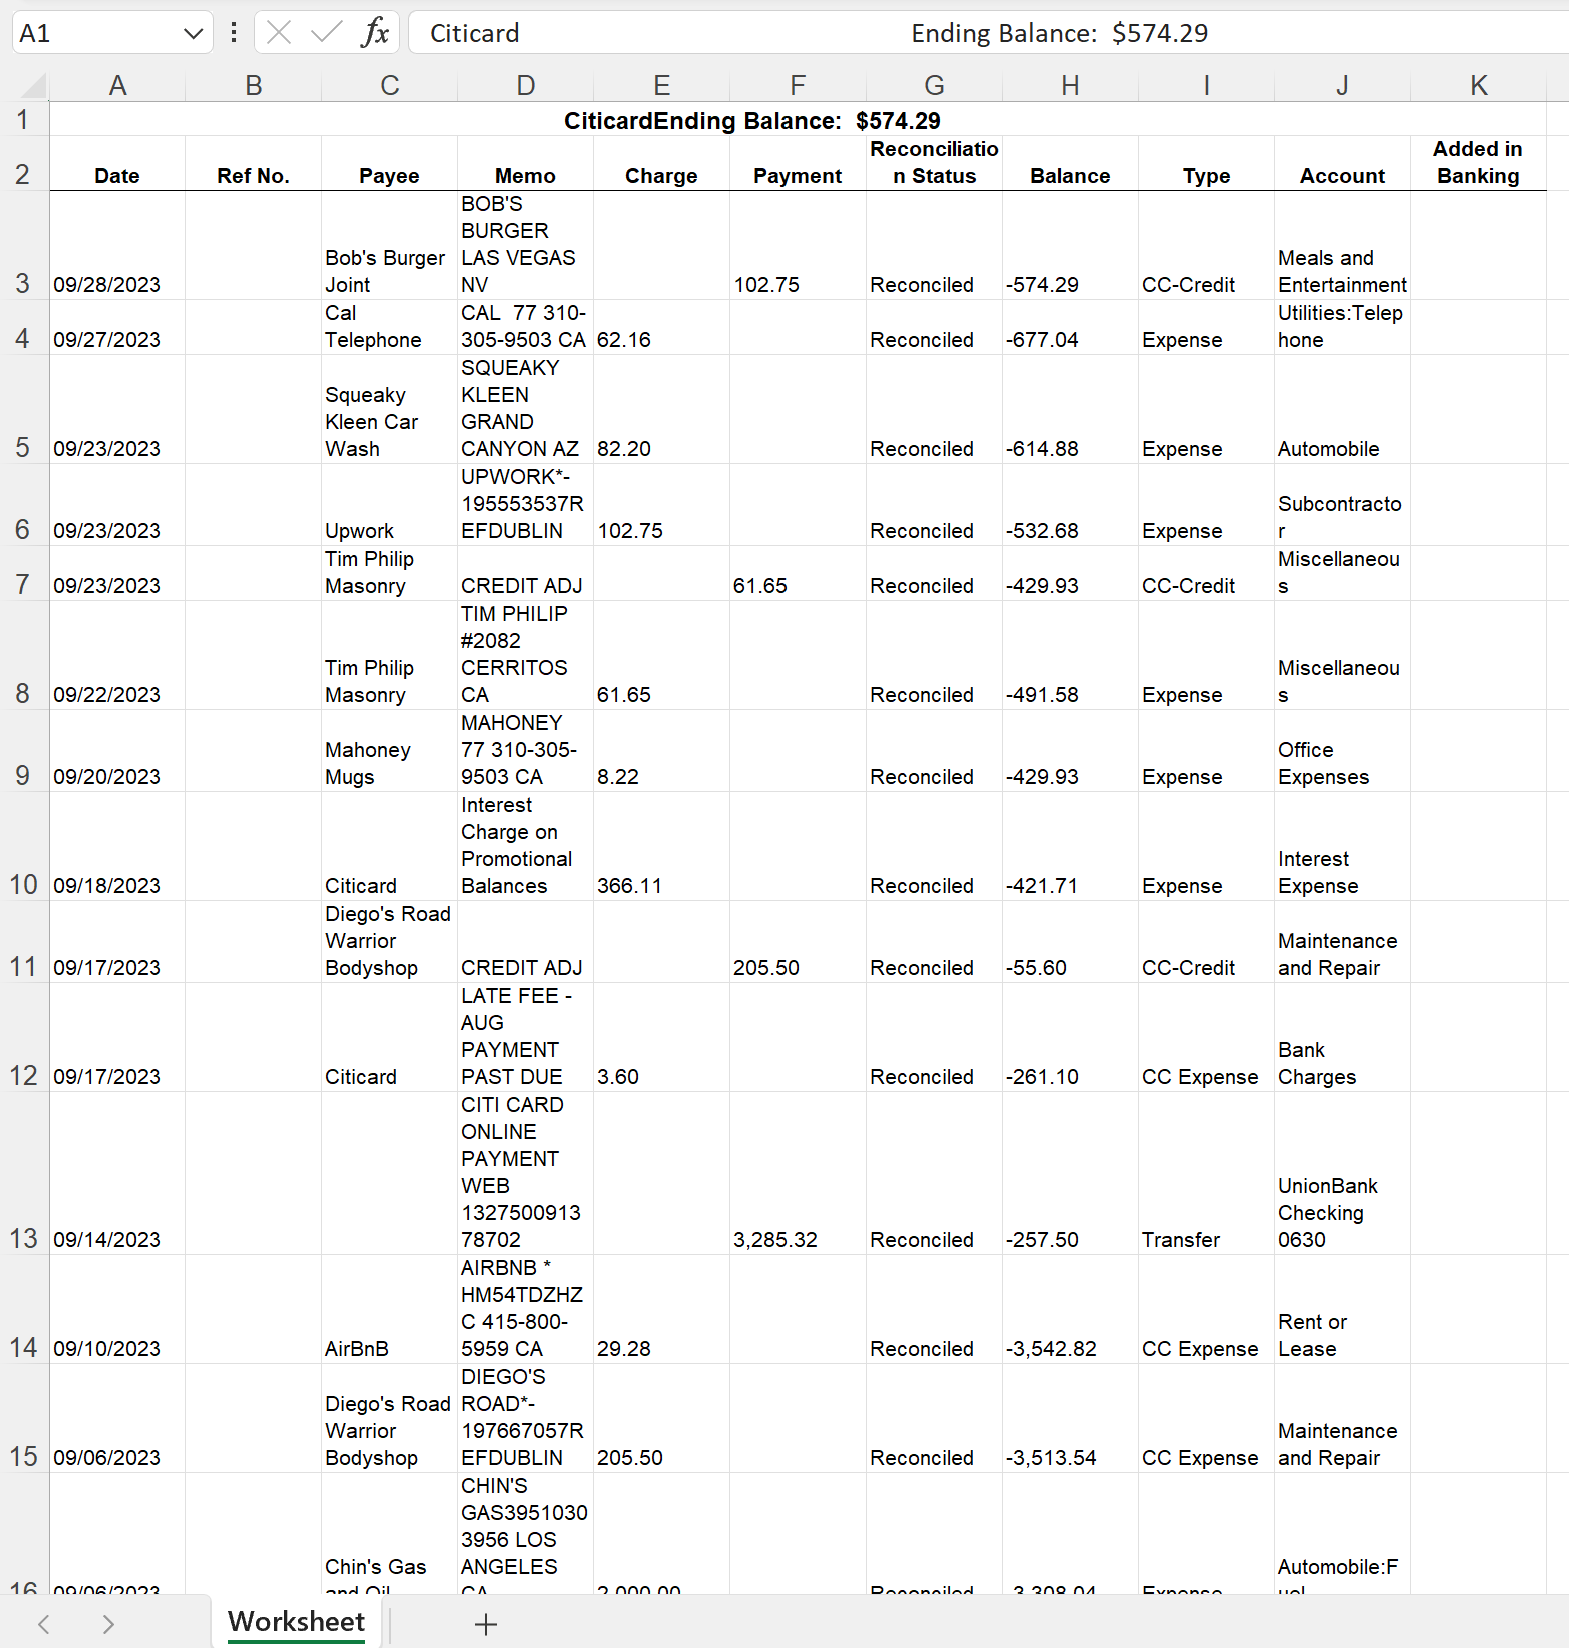Select the Mahoney Mugs payee cell

pos(390,751)
